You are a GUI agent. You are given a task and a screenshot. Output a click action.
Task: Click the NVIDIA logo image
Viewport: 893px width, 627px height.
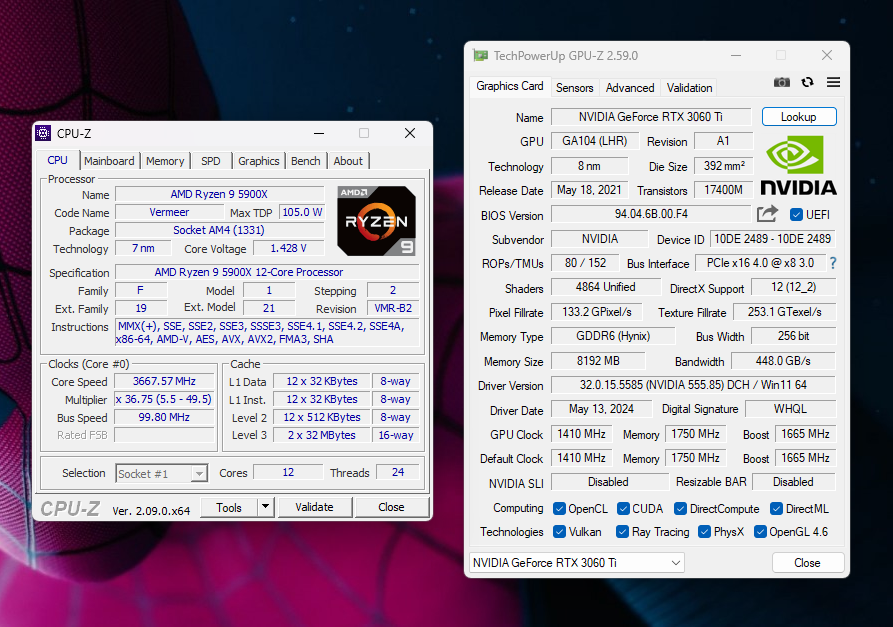(x=798, y=166)
